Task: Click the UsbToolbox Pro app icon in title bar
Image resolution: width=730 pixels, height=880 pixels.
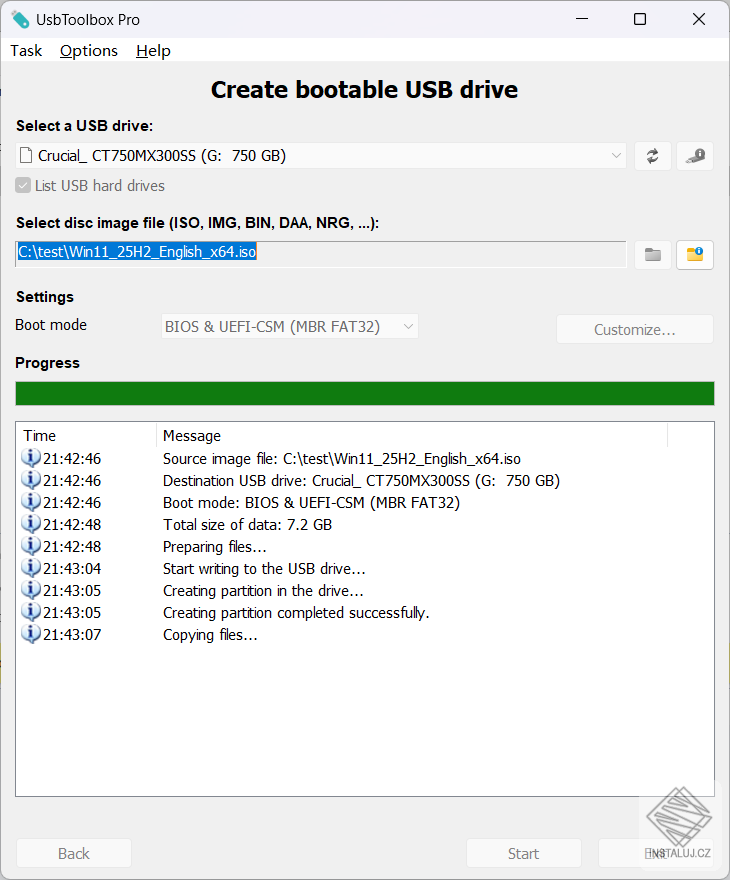Action: pos(20,20)
